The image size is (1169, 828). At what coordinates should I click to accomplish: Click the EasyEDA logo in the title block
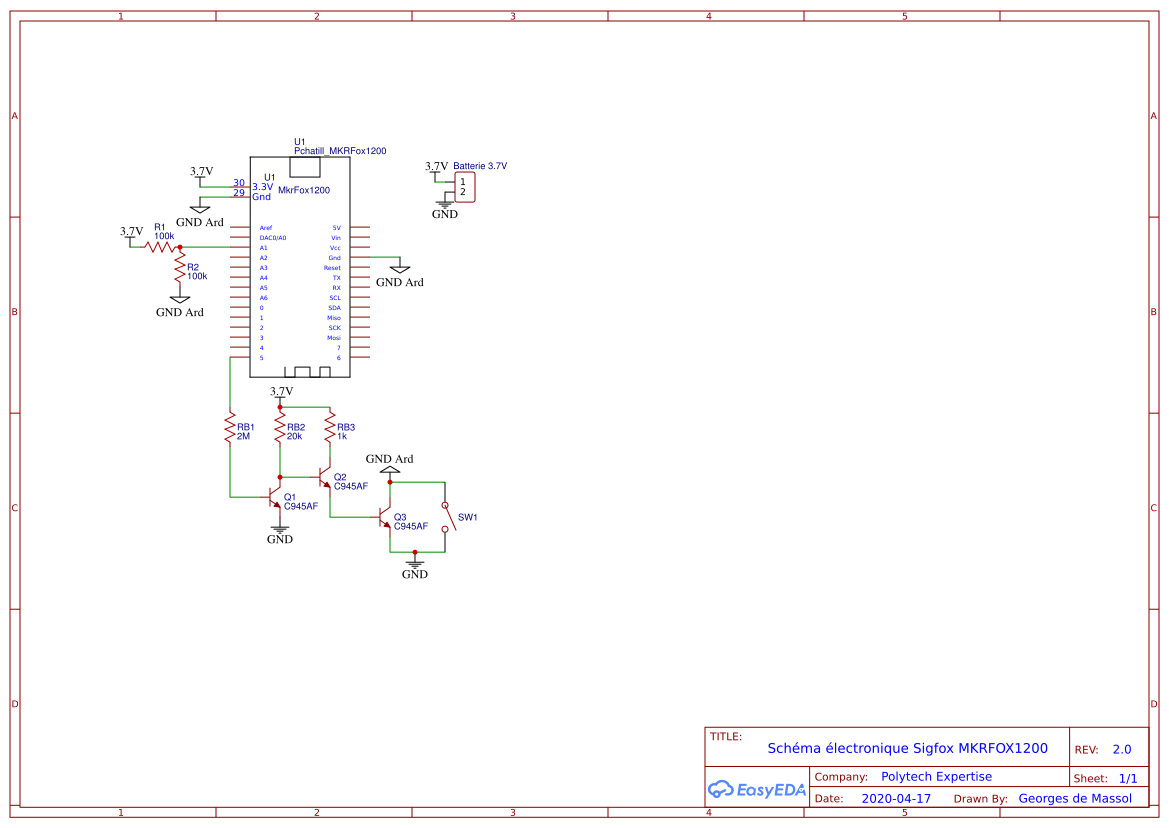tap(756, 789)
